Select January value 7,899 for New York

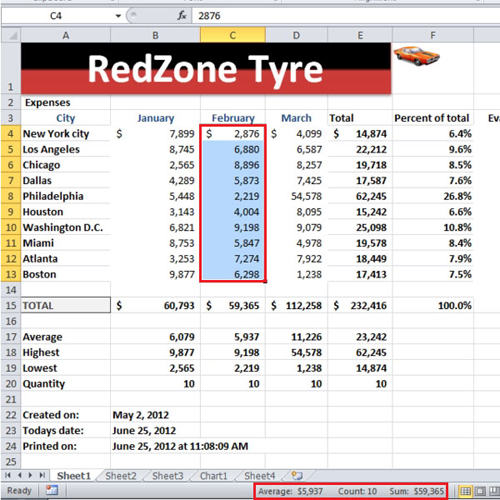tap(155, 134)
